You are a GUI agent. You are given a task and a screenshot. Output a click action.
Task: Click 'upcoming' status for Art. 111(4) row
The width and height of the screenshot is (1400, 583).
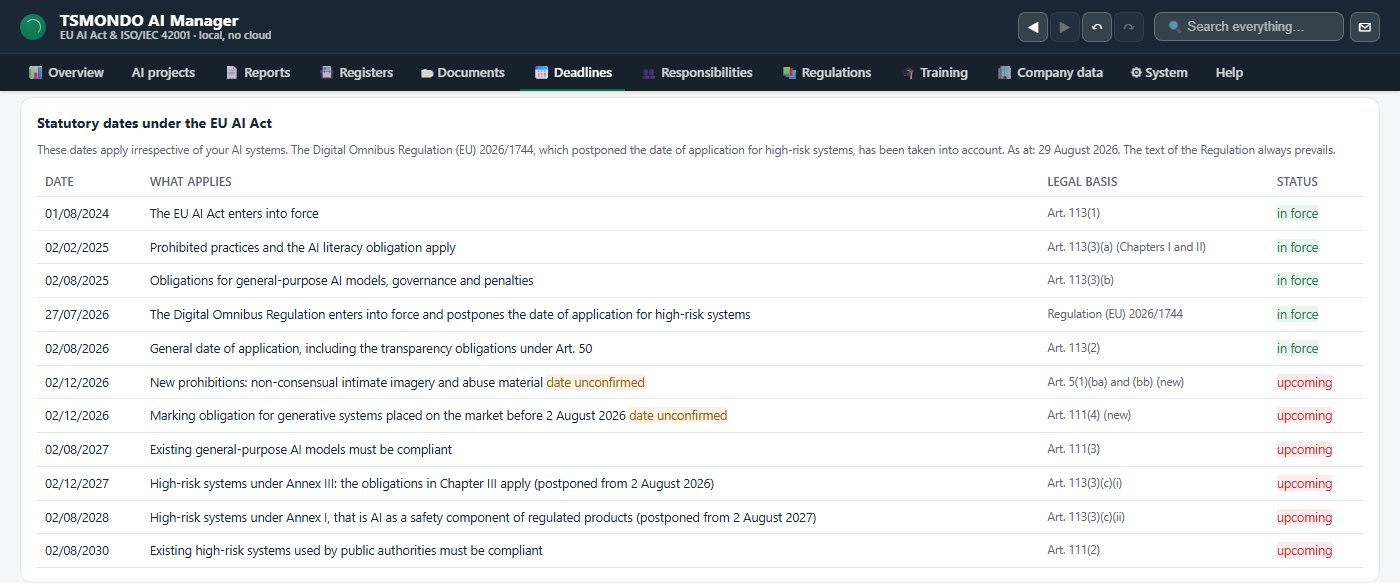click(1304, 415)
